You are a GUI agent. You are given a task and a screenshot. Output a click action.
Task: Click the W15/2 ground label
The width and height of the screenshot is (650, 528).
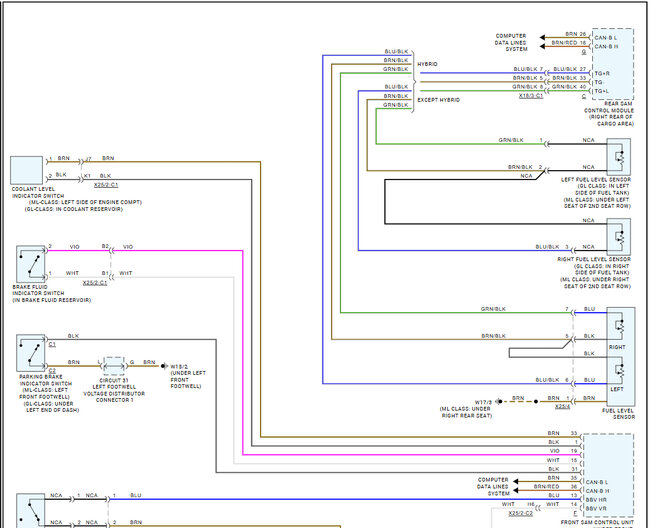coord(179,367)
